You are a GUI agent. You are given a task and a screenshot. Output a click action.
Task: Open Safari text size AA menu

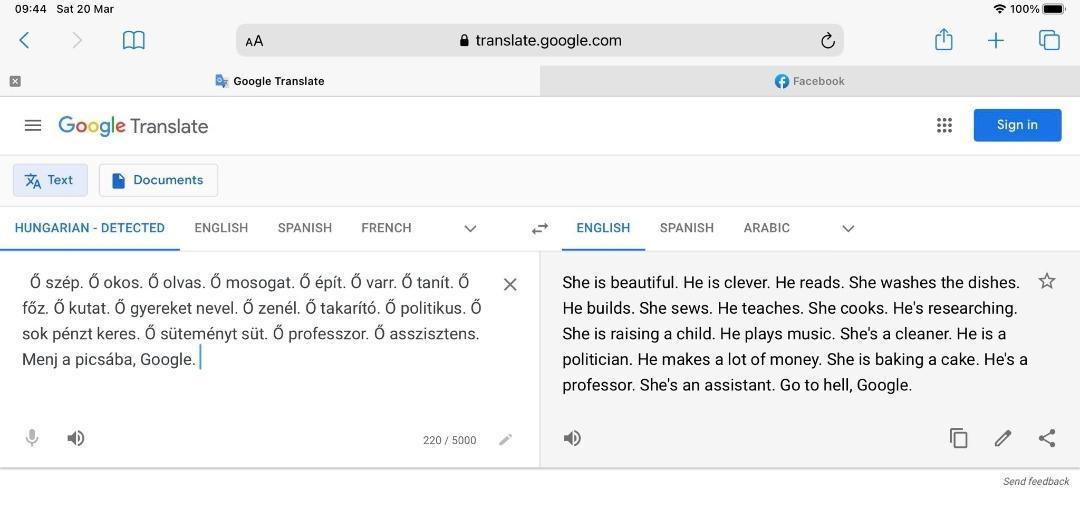point(254,41)
